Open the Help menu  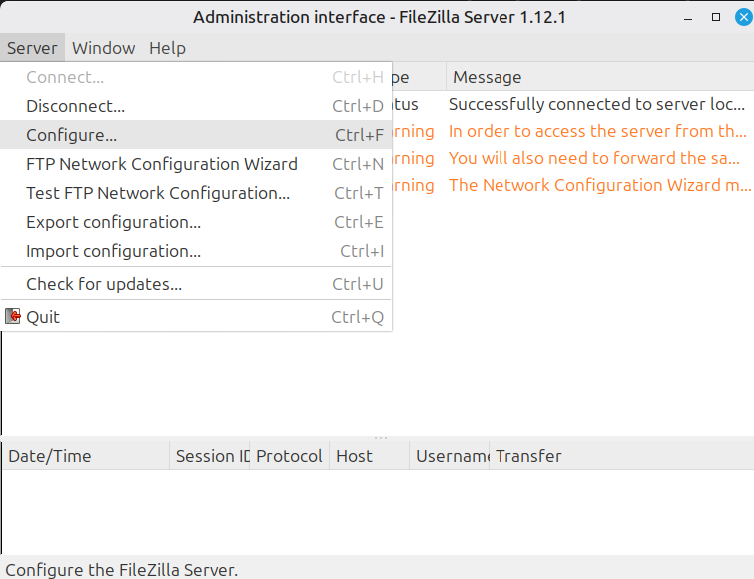click(x=167, y=48)
